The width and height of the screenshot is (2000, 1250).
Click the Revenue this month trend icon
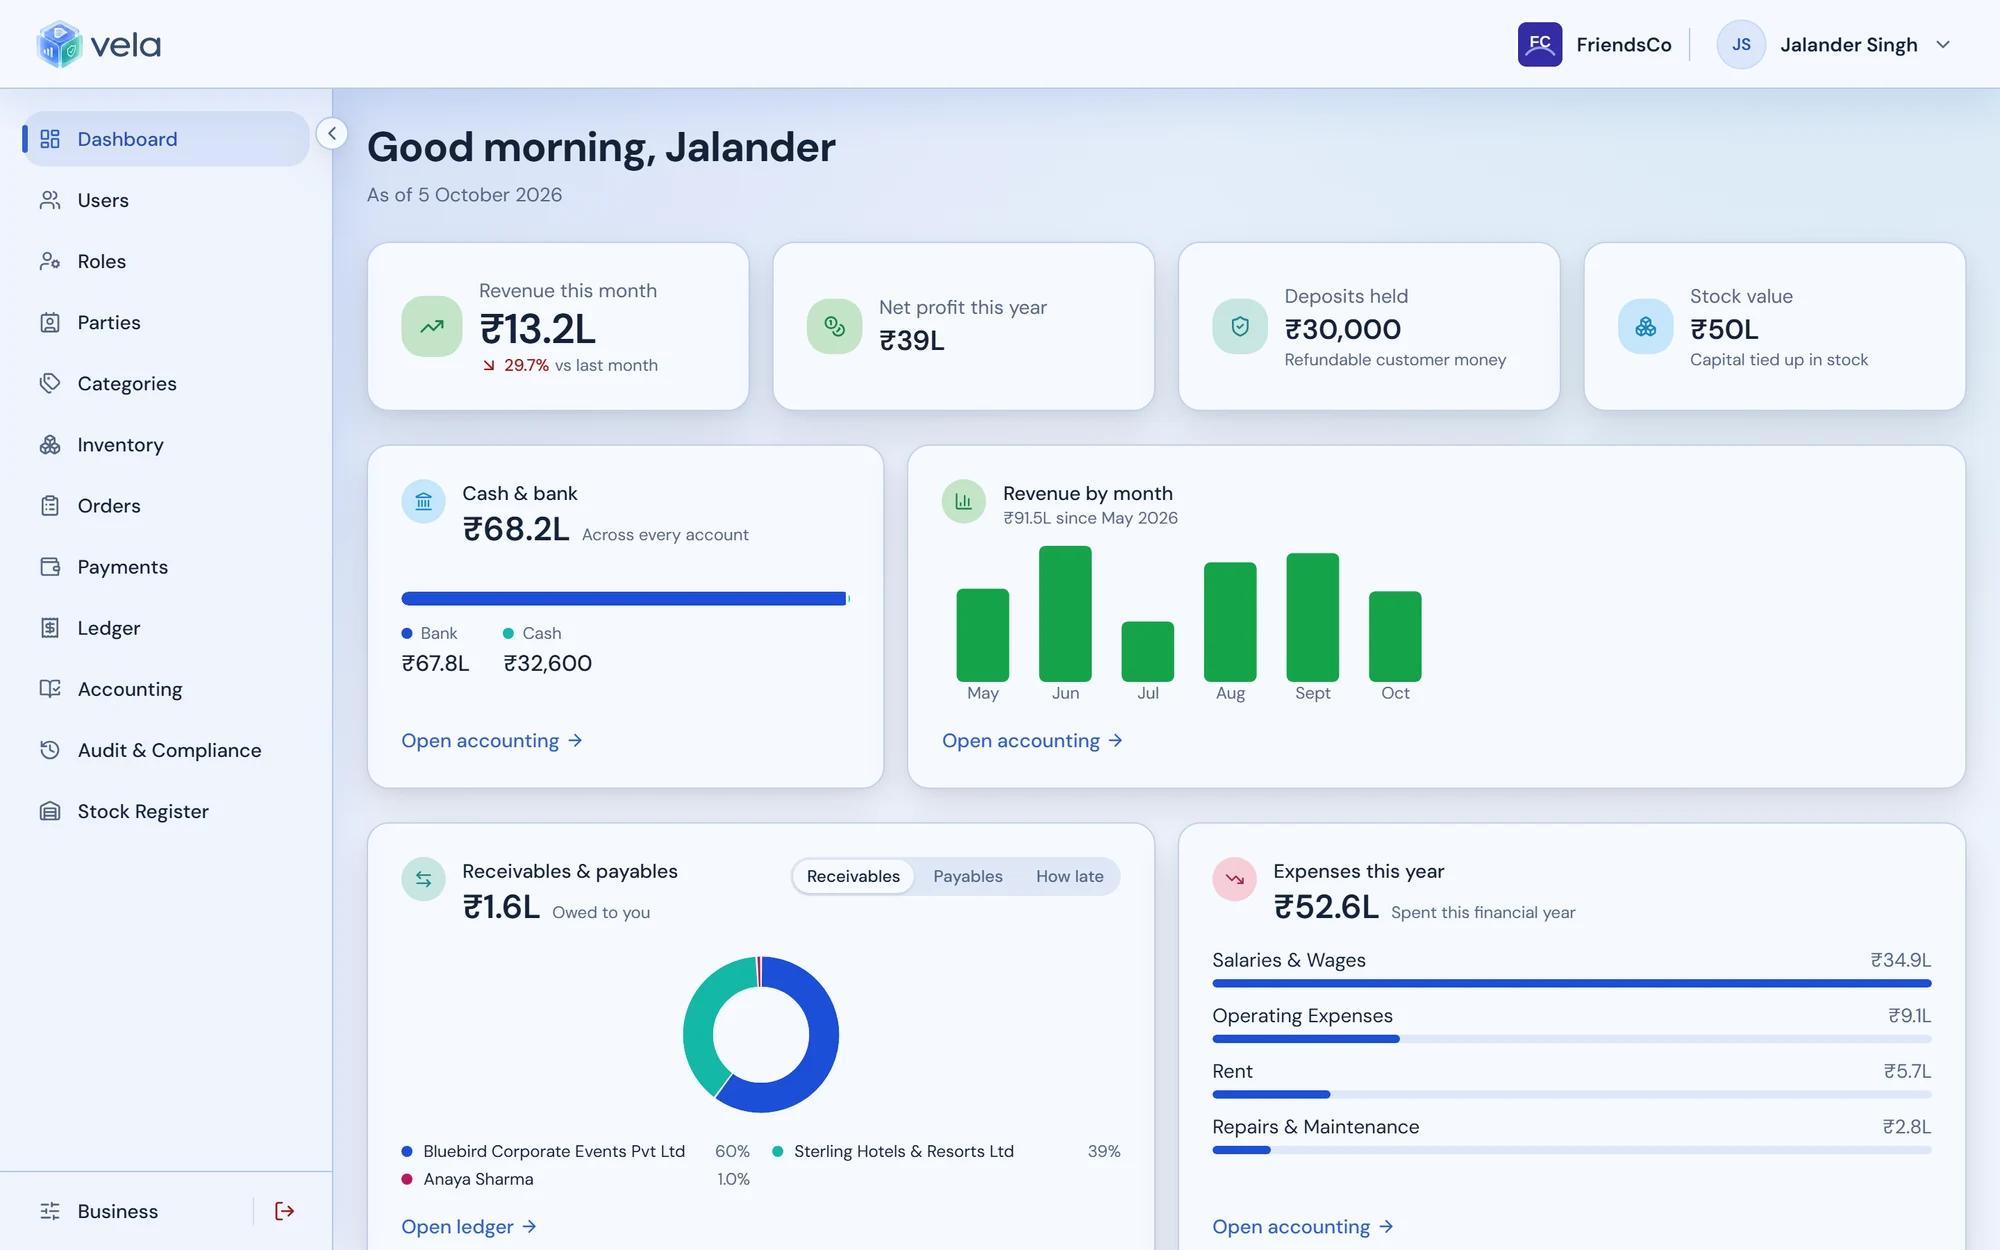click(432, 326)
